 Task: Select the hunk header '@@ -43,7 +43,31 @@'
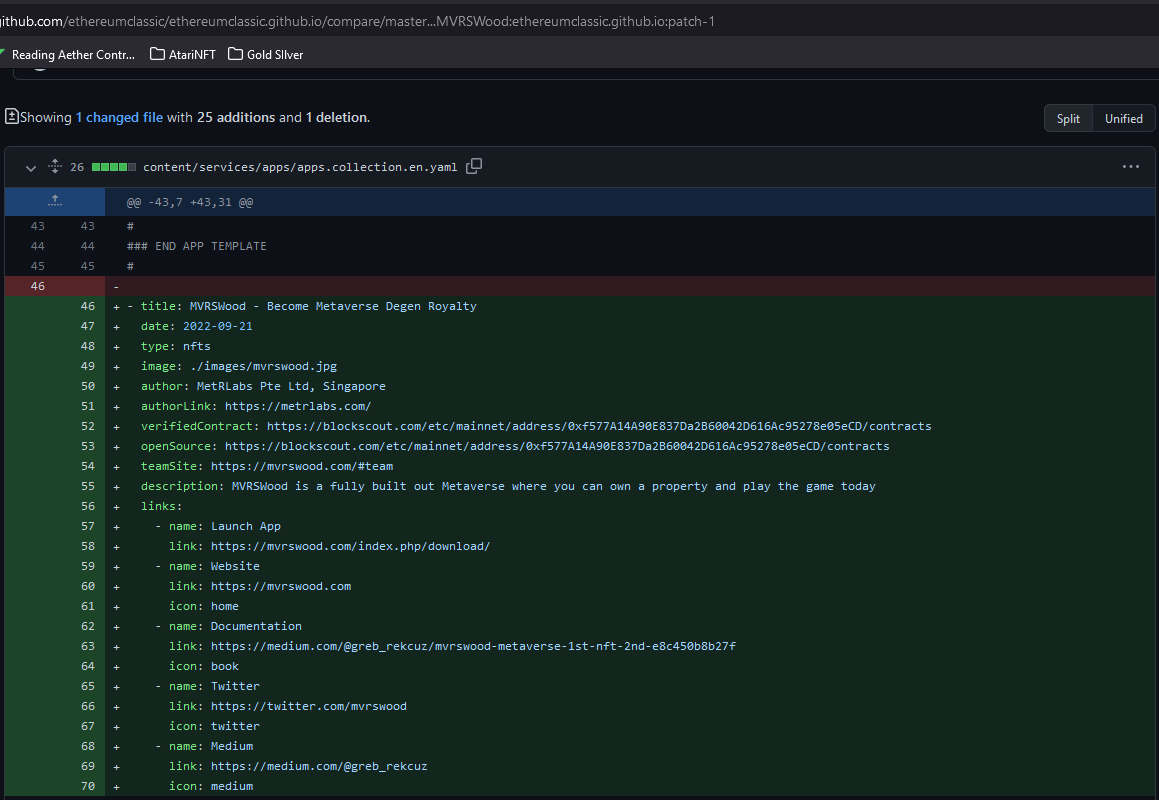click(190, 202)
